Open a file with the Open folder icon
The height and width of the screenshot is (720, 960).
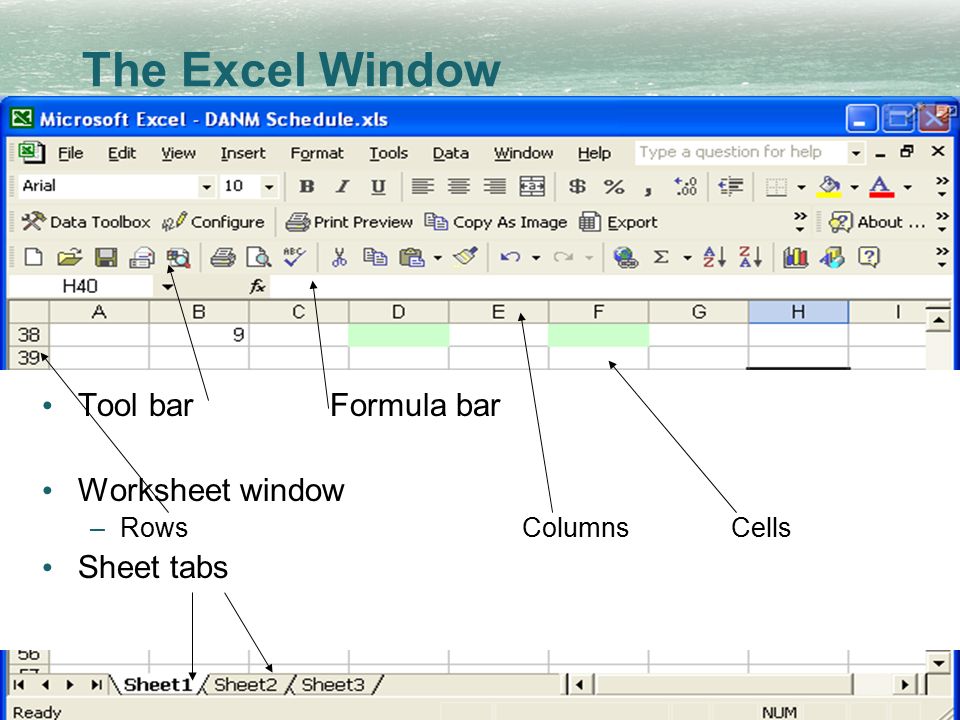click(x=69, y=257)
